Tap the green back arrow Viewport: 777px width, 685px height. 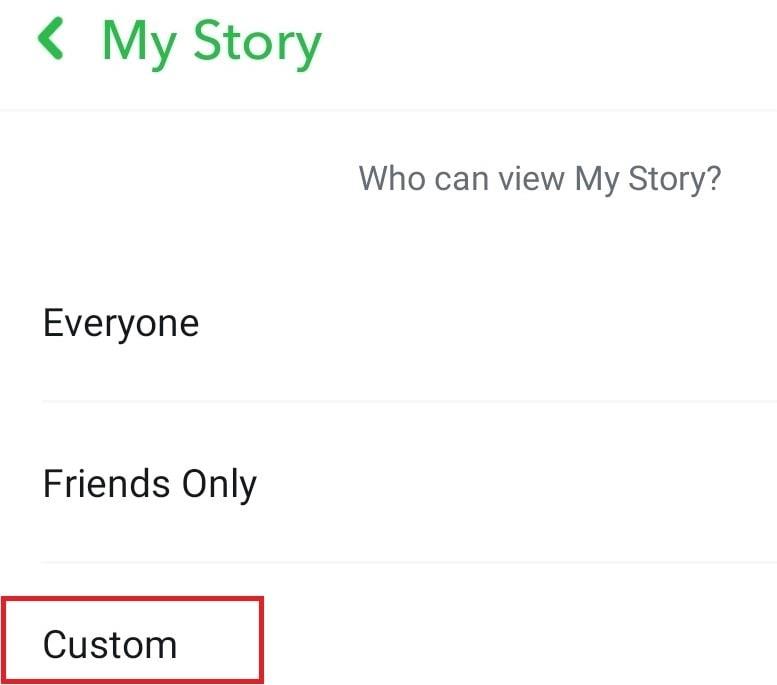(x=51, y=40)
